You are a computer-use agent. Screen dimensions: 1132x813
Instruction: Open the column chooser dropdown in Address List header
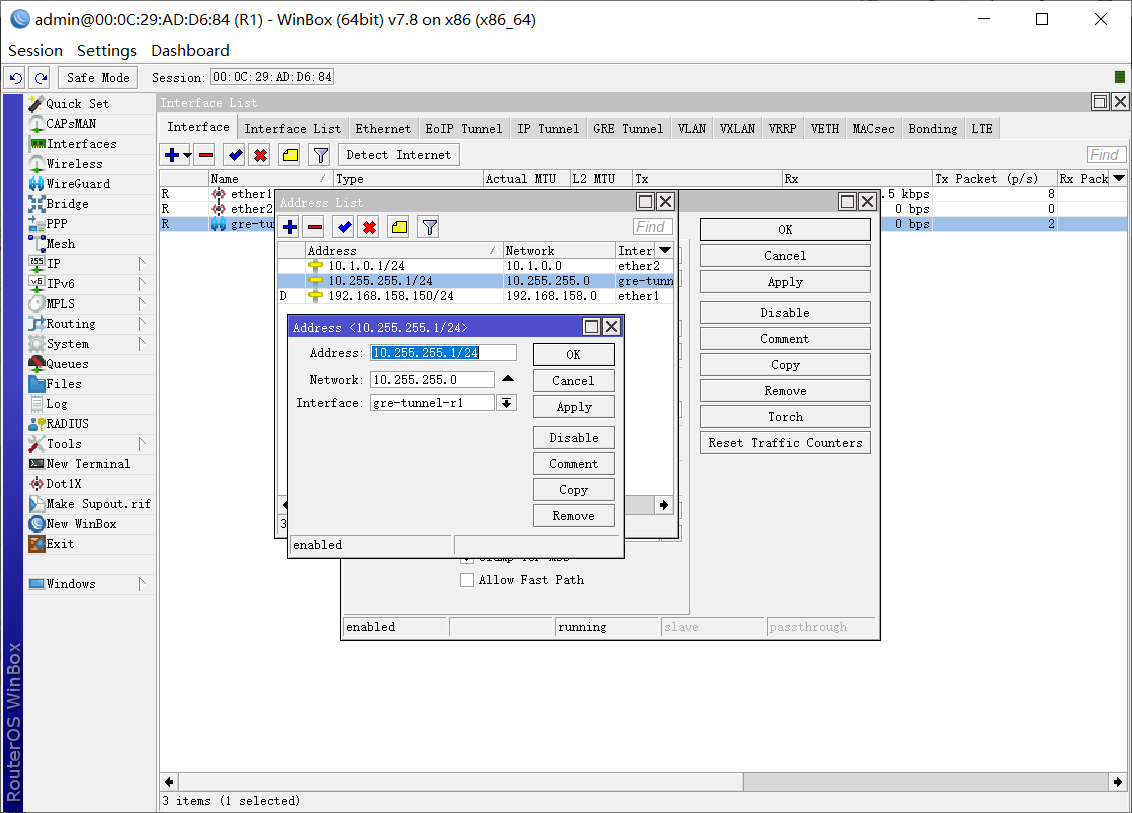(665, 251)
